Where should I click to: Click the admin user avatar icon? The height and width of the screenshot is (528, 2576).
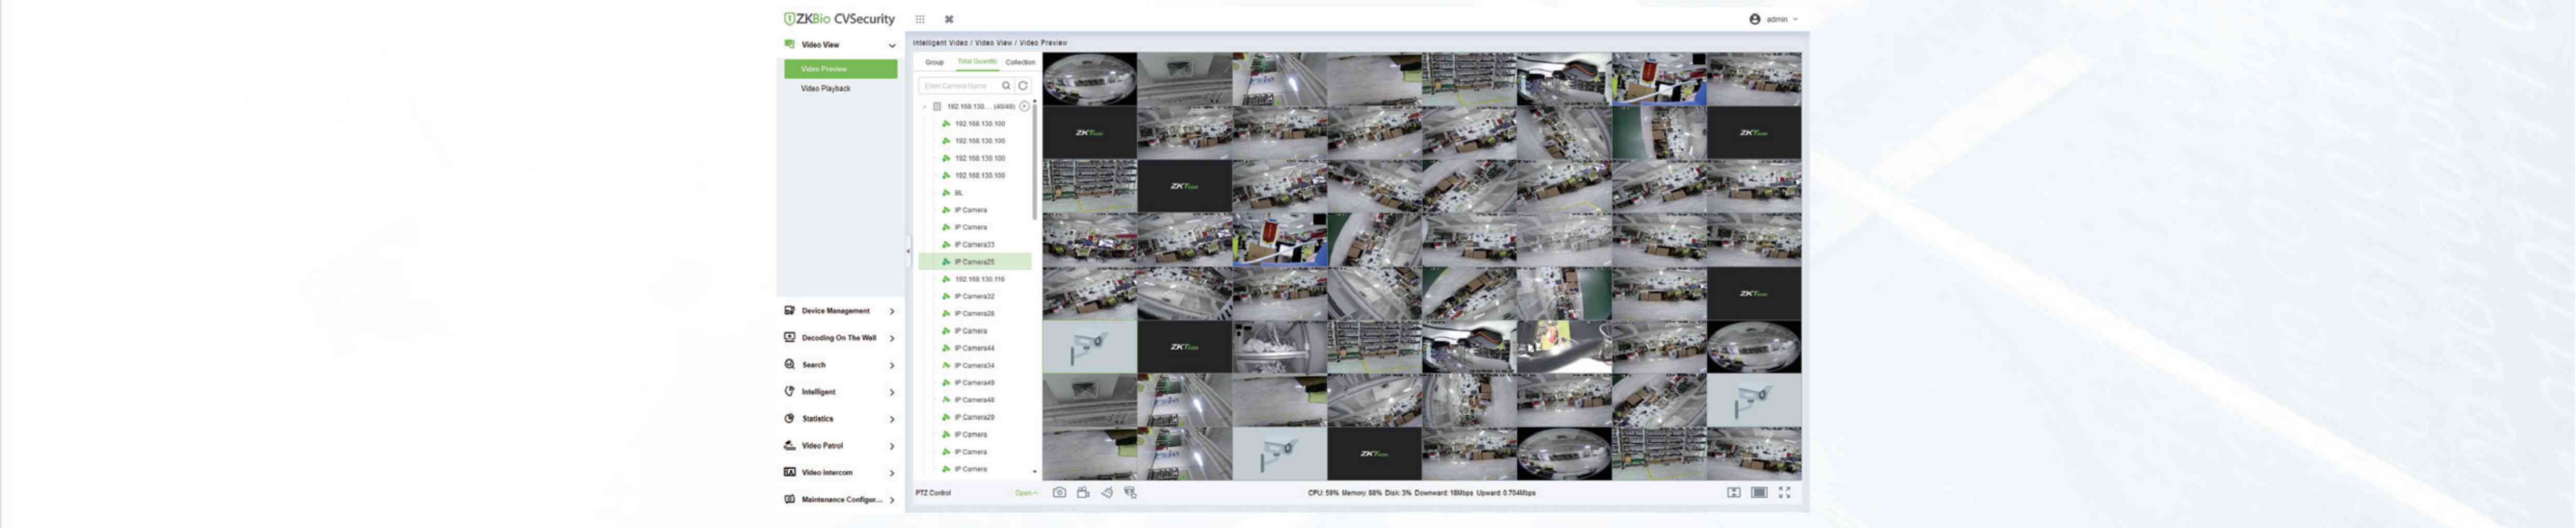(x=1755, y=19)
